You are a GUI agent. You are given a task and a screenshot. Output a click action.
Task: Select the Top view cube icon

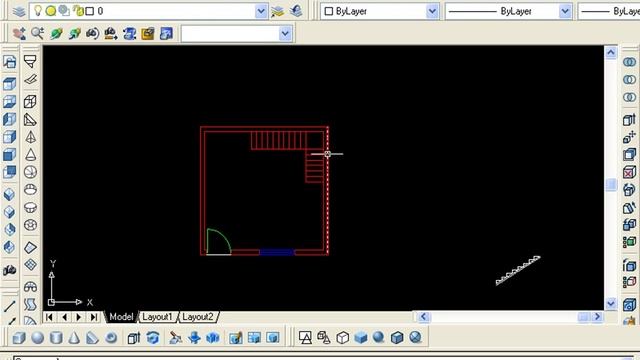pos(10,84)
